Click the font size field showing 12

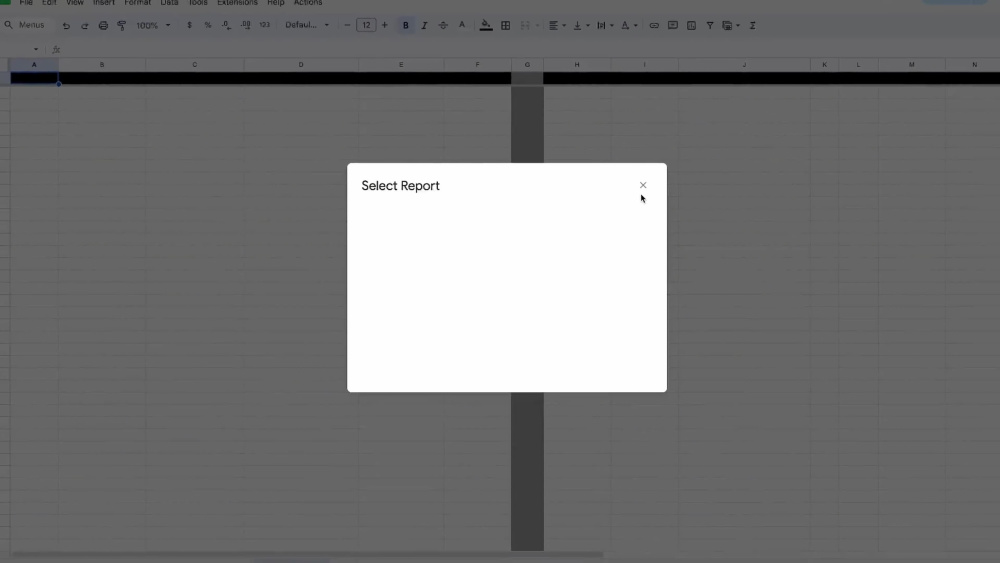click(366, 26)
